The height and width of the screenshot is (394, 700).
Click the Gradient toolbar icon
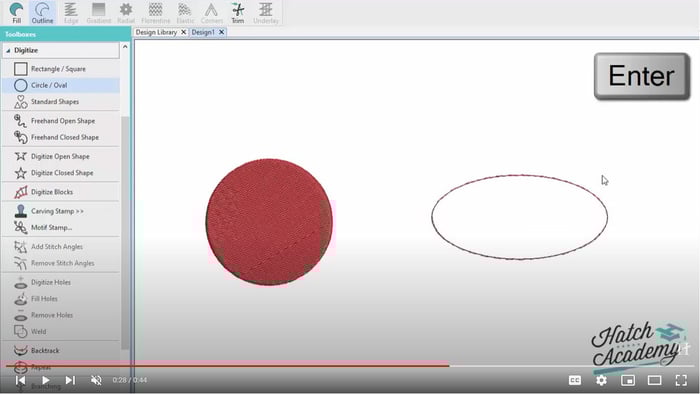98,12
